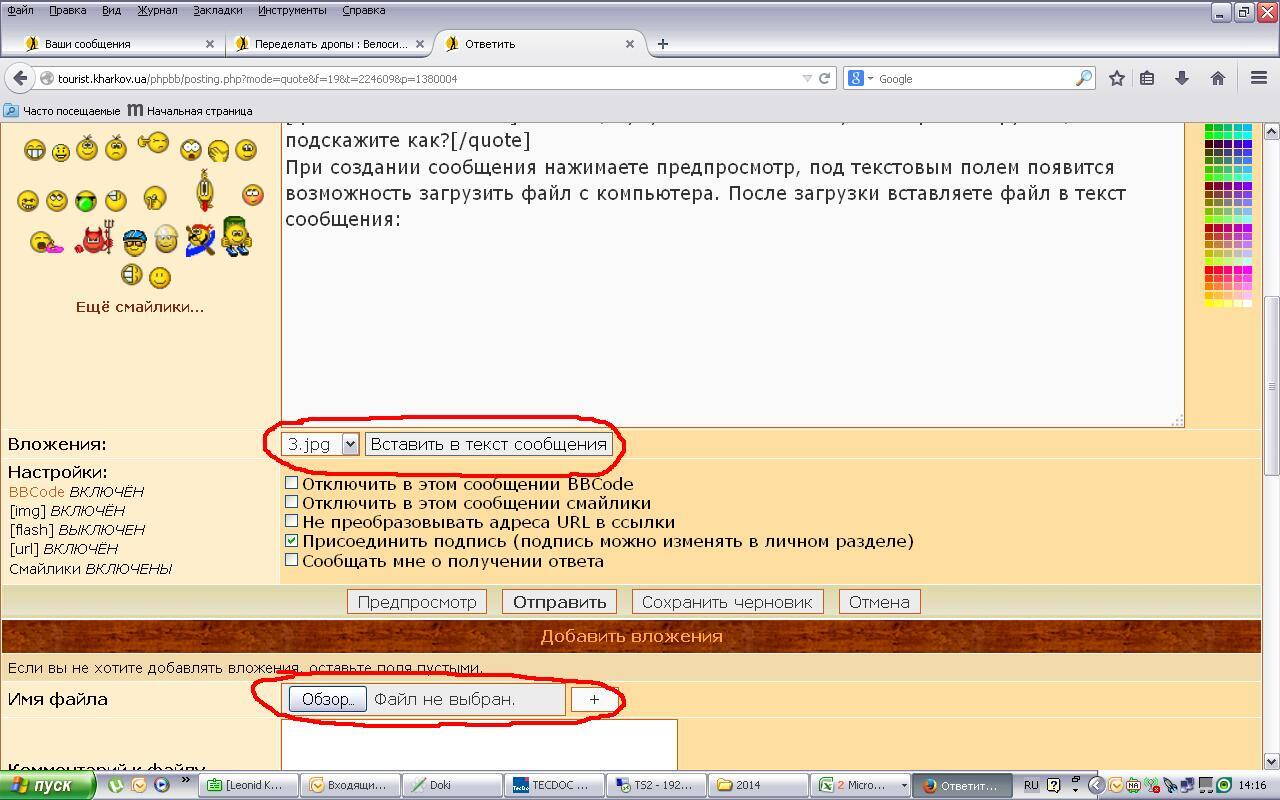
Task: Open the URL bar history dropdown arrow
Action: click(807, 78)
